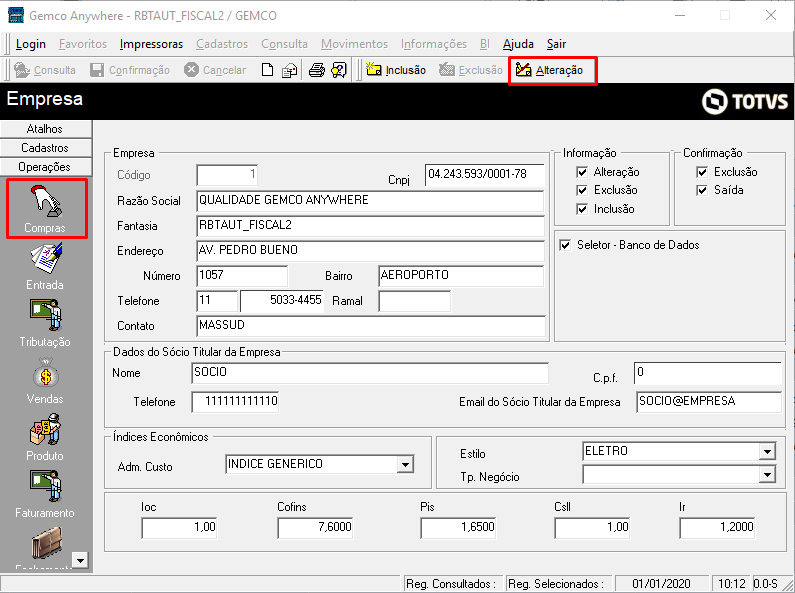Open the Login menu
The image size is (795, 593).
[31, 44]
